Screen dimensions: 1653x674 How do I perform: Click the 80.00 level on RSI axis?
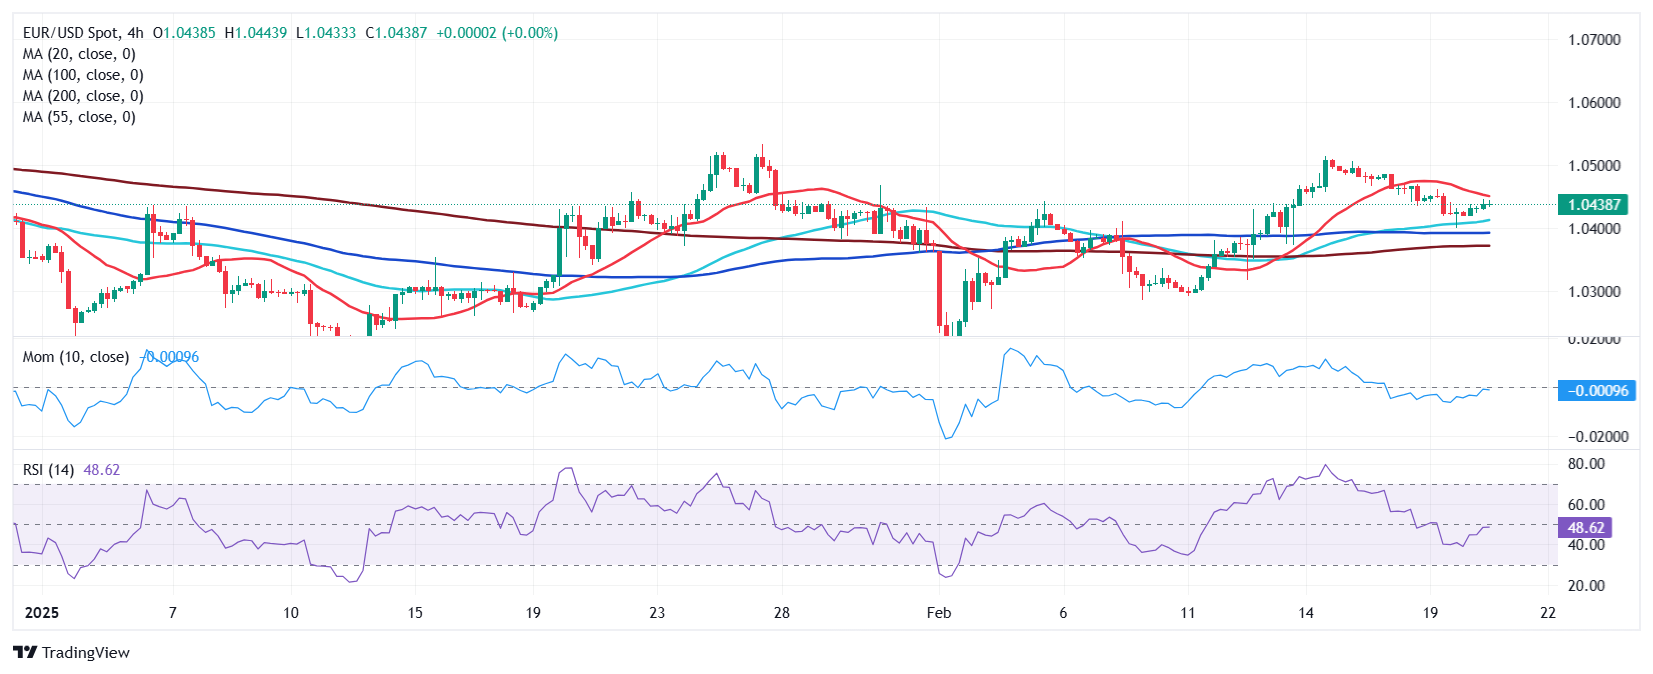1586,464
